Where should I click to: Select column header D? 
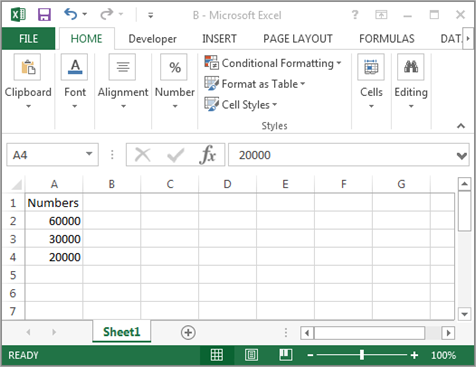point(227,184)
